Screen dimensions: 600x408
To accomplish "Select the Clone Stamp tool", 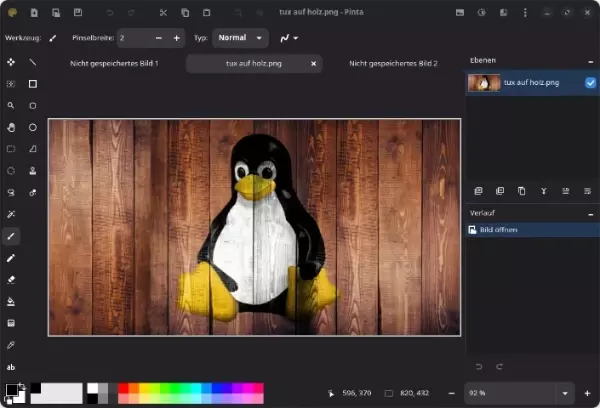I will click(x=33, y=171).
